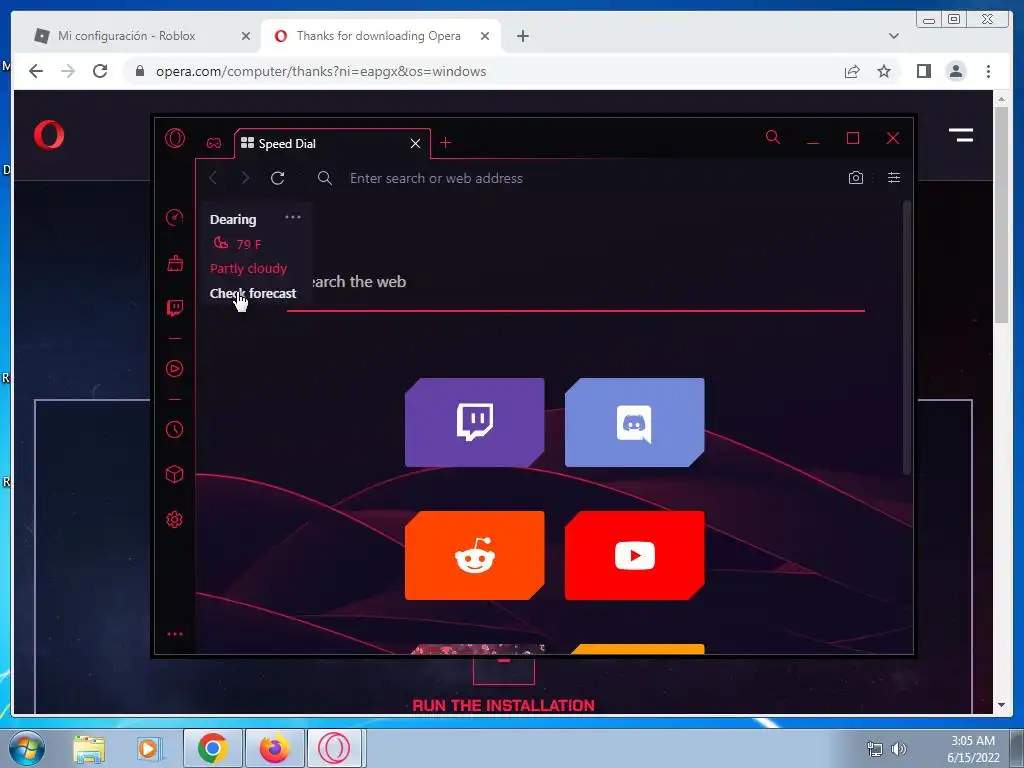Click RUN THE INSTALLATION heading
This screenshot has height=768, width=1024.
click(504, 705)
